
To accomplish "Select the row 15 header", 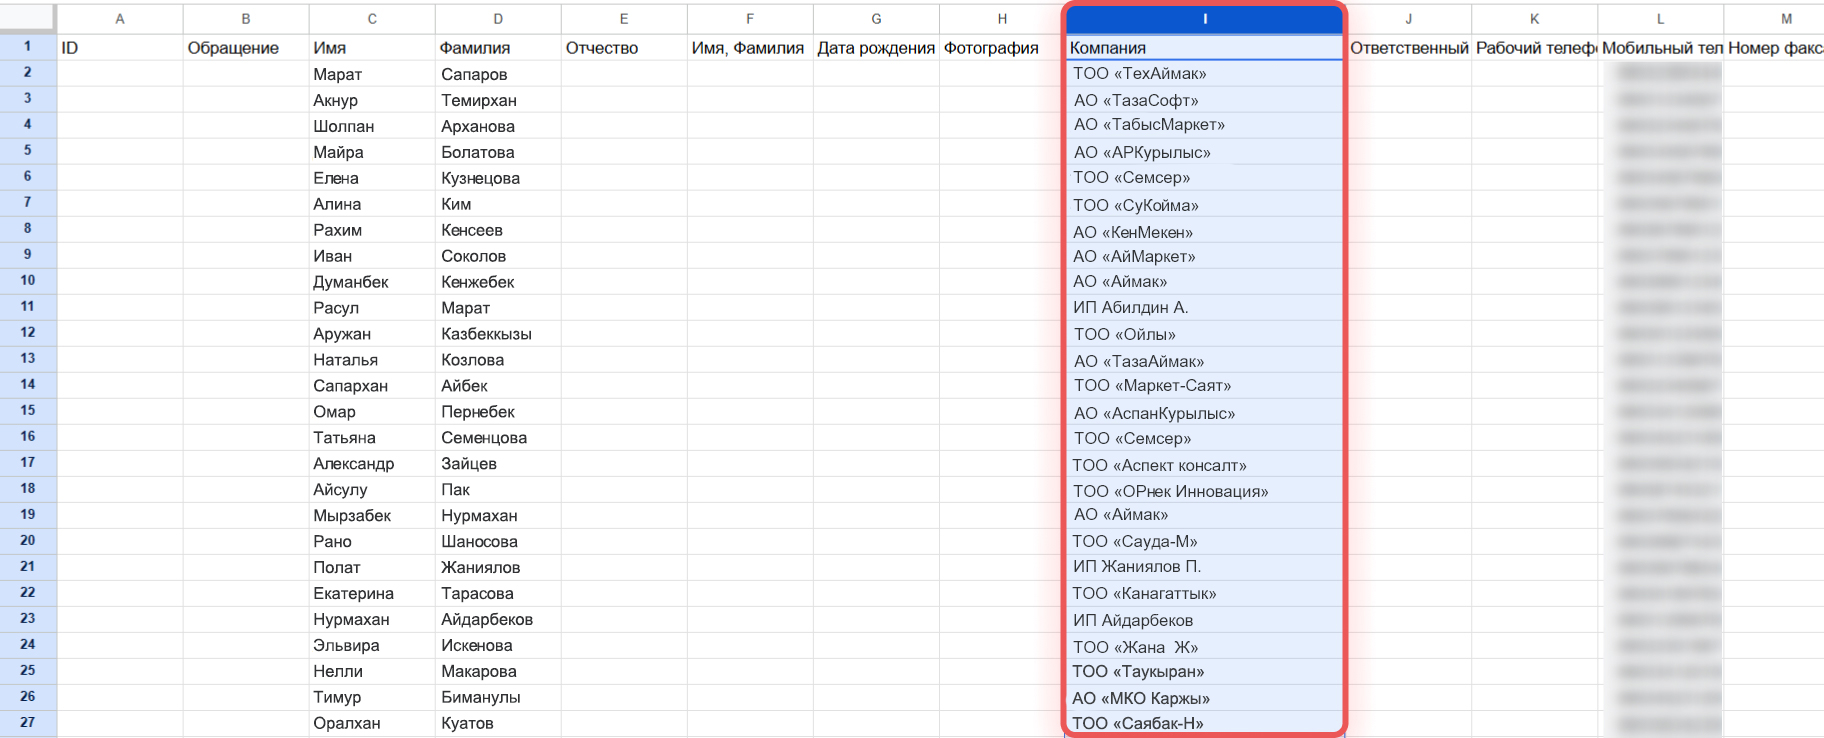I will click(28, 410).
